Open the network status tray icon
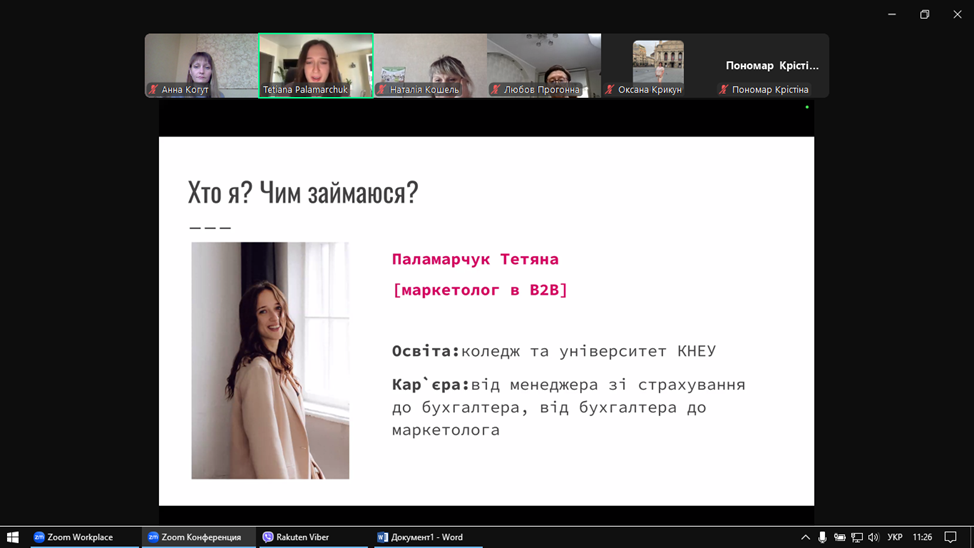974x548 pixels. [856, 537]
